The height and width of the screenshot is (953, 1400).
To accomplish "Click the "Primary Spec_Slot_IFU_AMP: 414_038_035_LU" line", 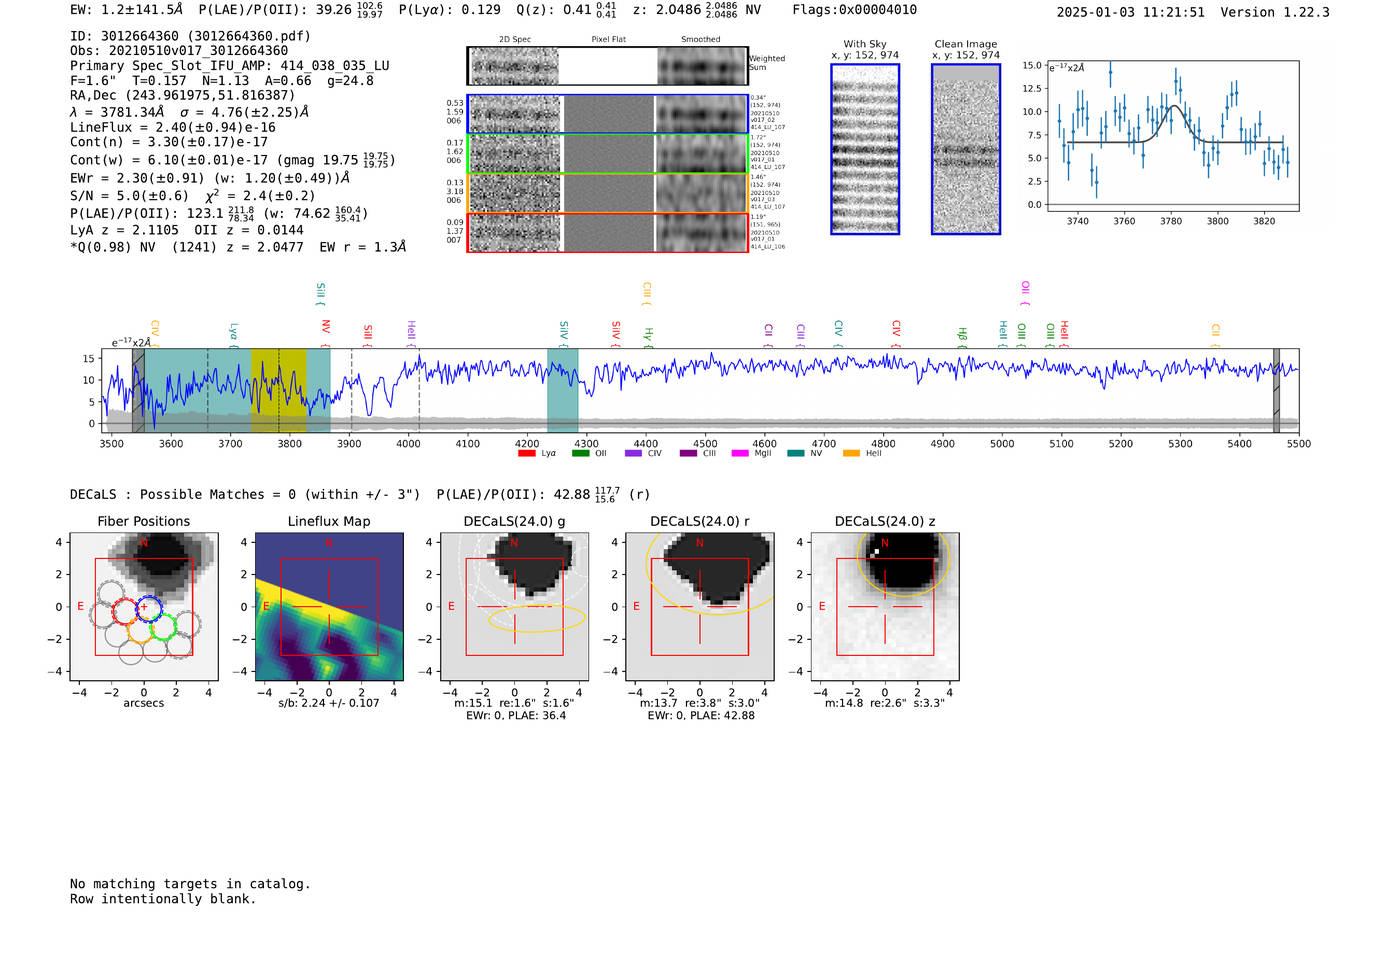I will (x=230, y=66).
